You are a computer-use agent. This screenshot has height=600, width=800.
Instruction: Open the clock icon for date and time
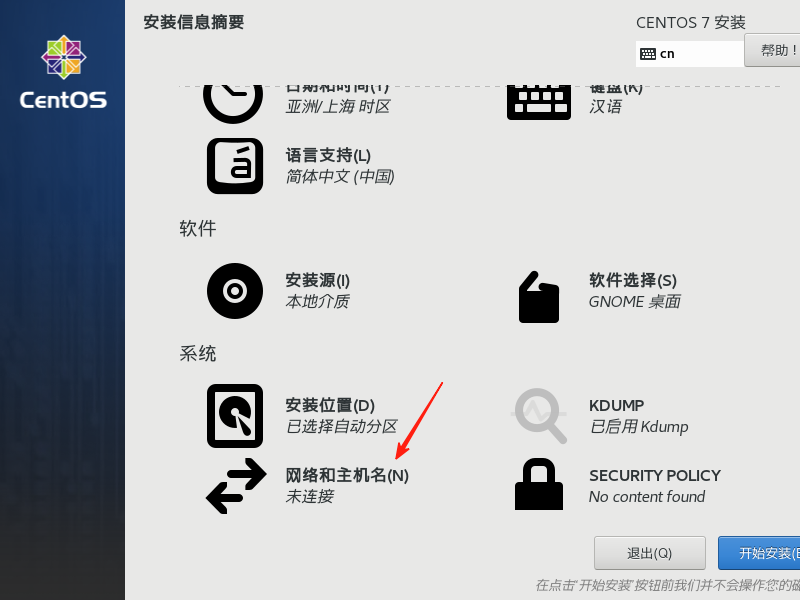pyautogui.click(x=233, y=104)
